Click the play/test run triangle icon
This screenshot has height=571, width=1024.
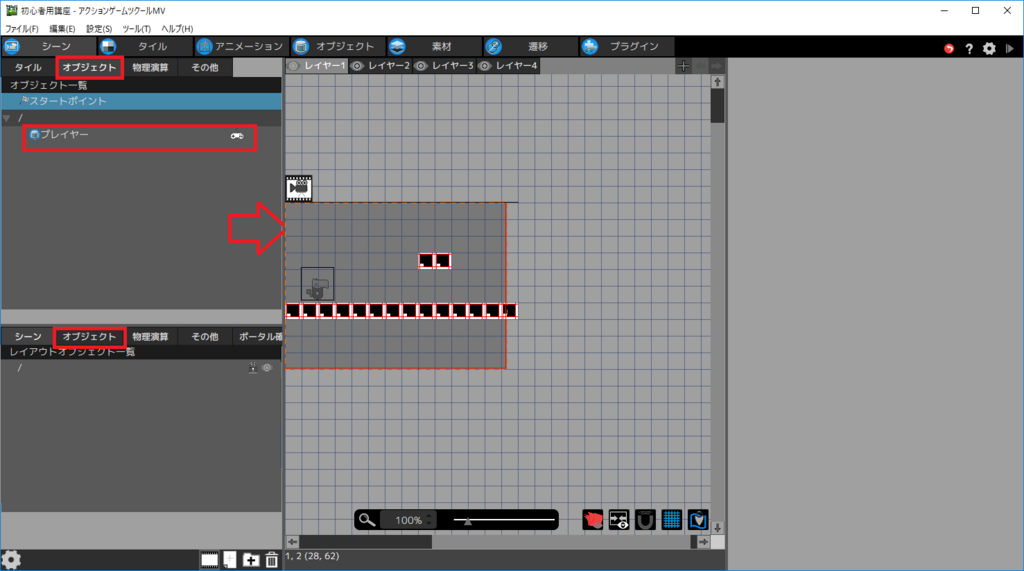(x=1010, y=48)
